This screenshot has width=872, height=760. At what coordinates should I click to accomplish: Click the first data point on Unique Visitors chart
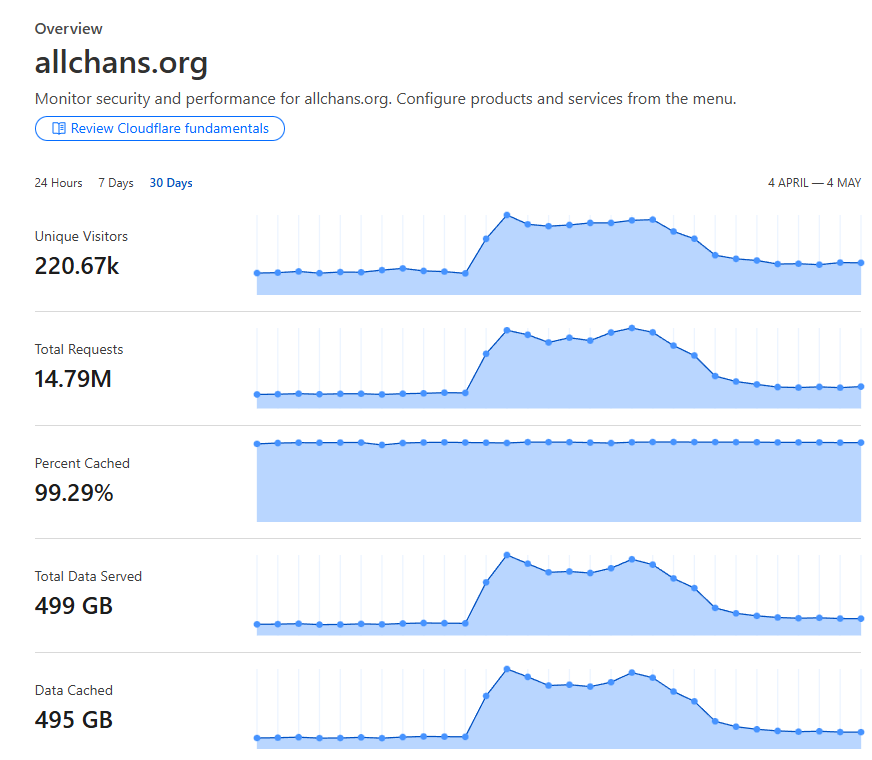257,273
